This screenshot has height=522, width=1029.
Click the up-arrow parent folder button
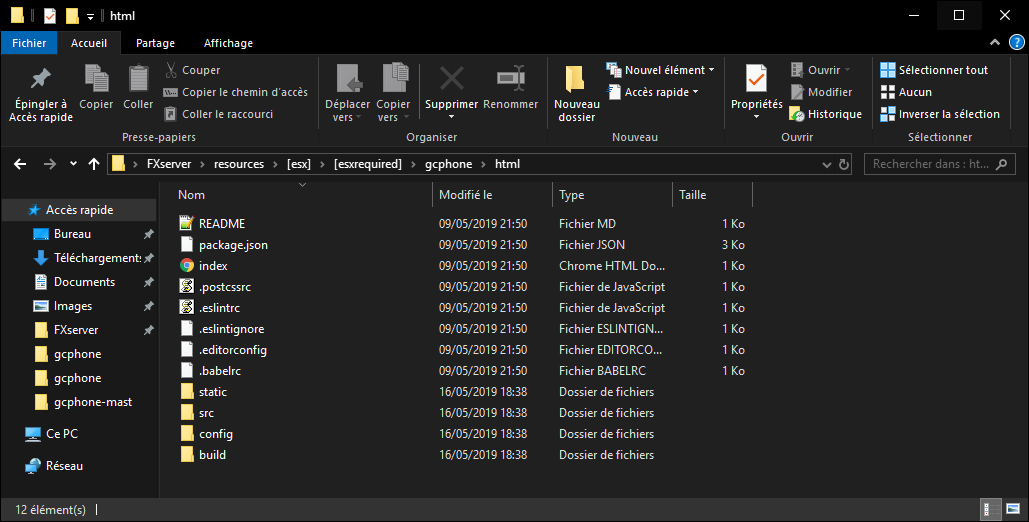tap(94, 164)
